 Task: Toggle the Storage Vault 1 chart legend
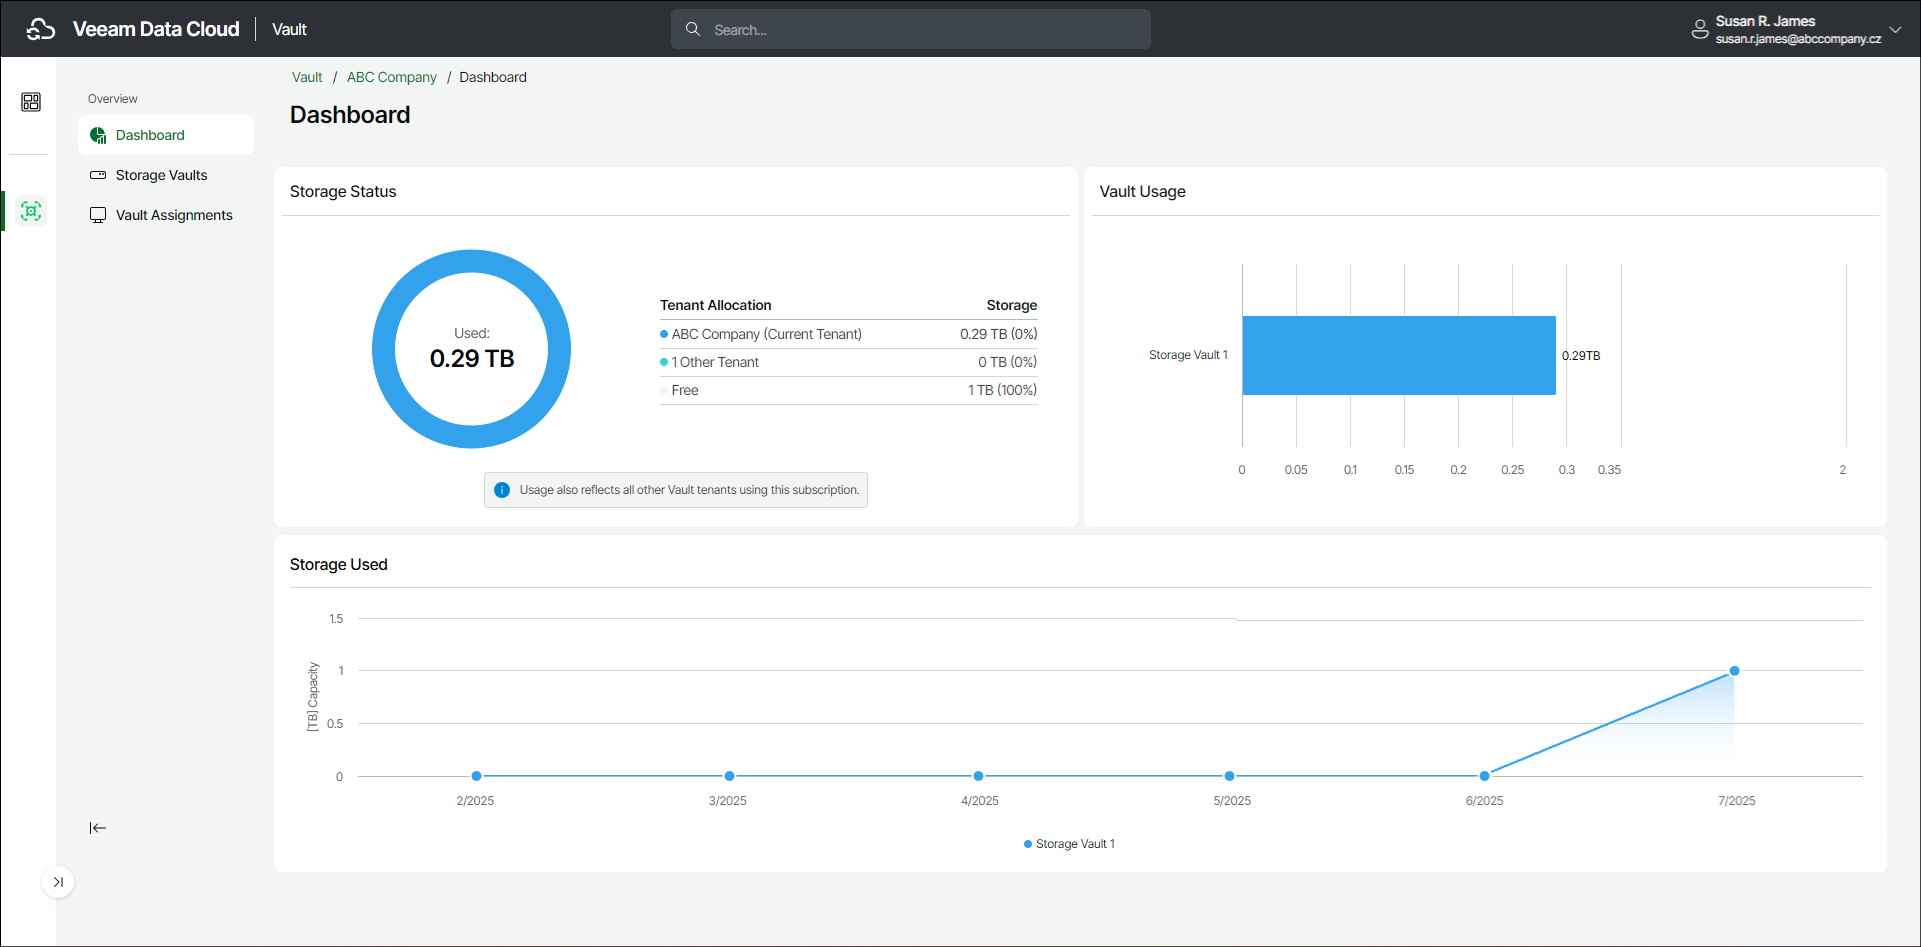coord(1069,844)
